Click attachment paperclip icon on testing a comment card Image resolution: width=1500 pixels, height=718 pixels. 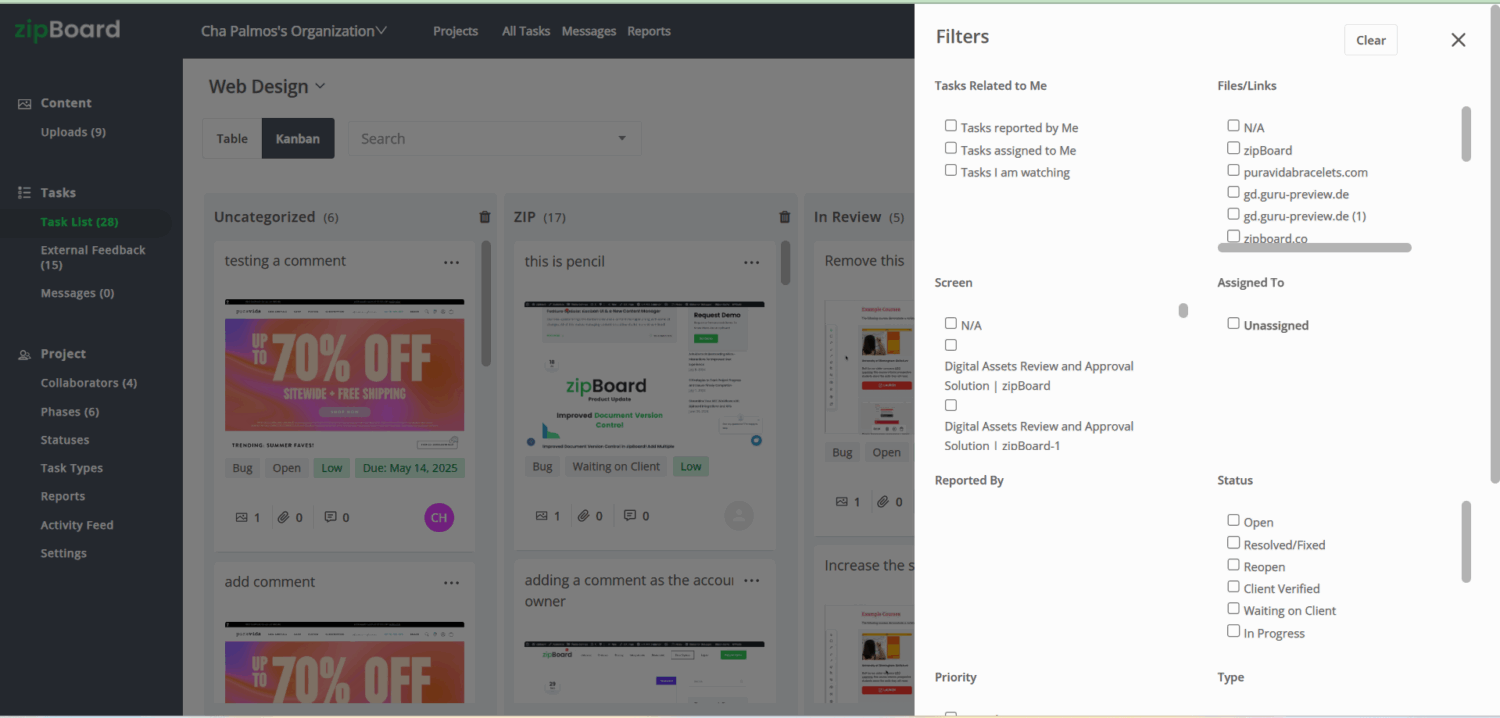tap(283, 517)
